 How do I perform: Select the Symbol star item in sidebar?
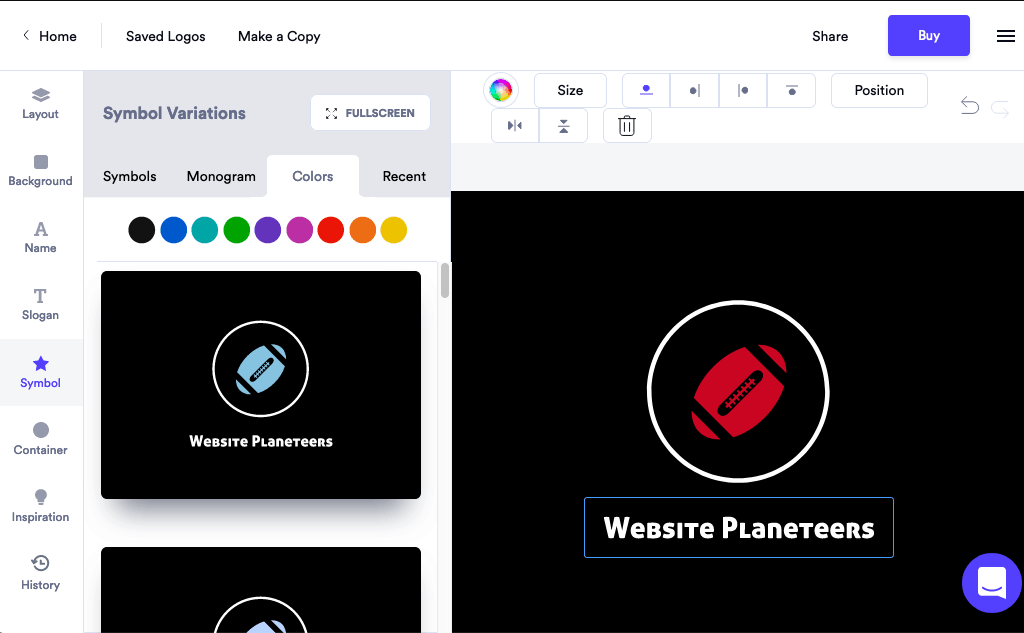click(40, 372)
